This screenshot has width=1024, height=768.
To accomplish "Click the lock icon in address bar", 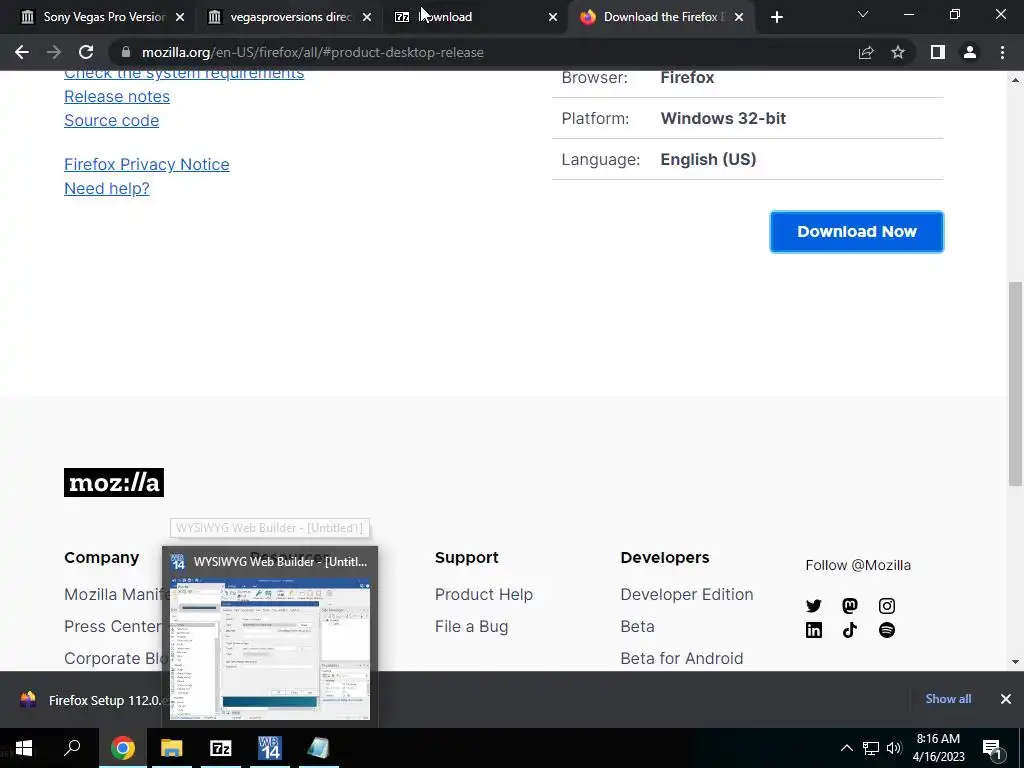I will (x=126, y=52).
